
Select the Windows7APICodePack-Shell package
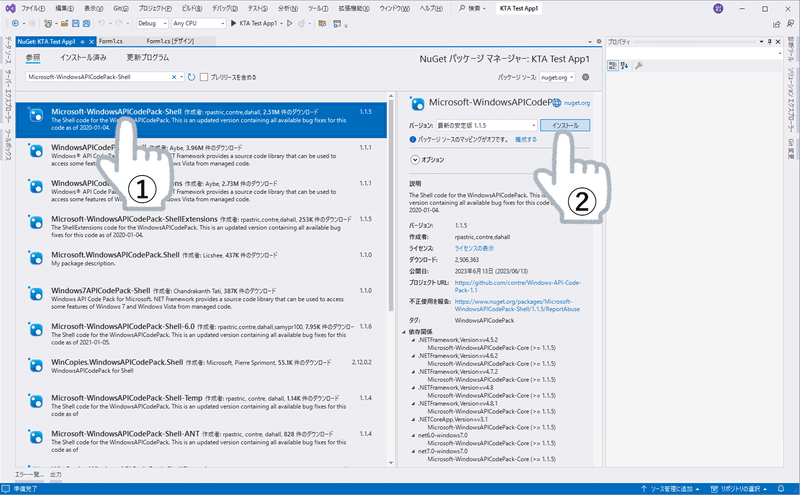click(201, 298)
